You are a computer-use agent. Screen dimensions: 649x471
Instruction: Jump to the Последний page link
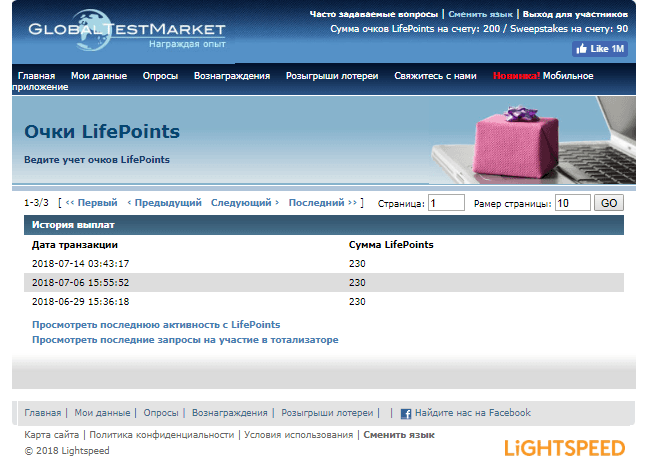317,203
